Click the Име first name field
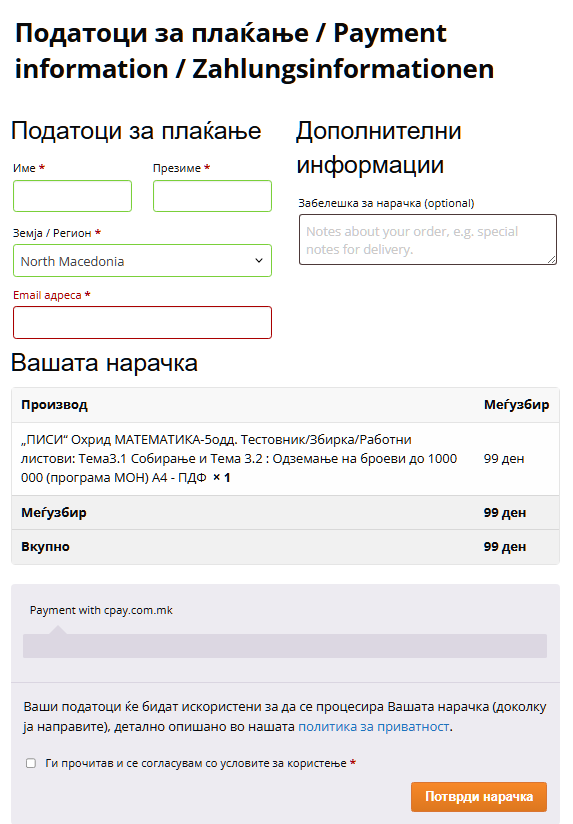 pyautogui.click(x=73, y=196)
